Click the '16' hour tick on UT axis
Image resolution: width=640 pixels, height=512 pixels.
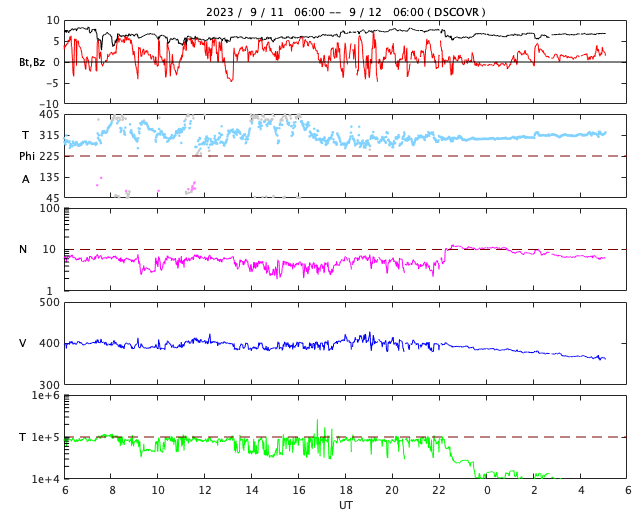coord(299,490)
